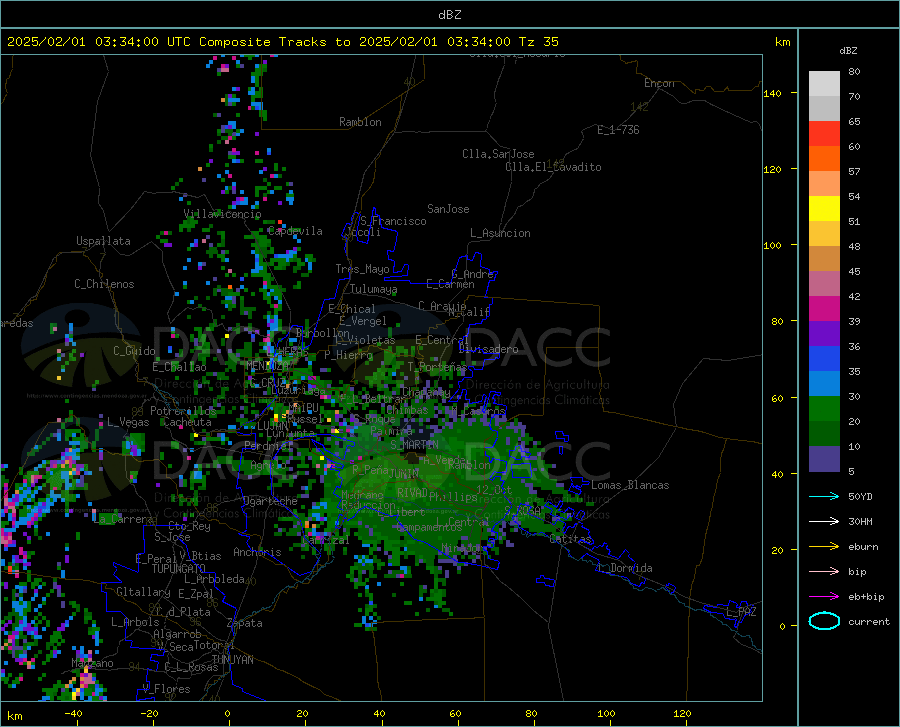Click the bip pink arrow legend icon
The width and height of the screenshot is (900, 727).
tap(824, 572)
